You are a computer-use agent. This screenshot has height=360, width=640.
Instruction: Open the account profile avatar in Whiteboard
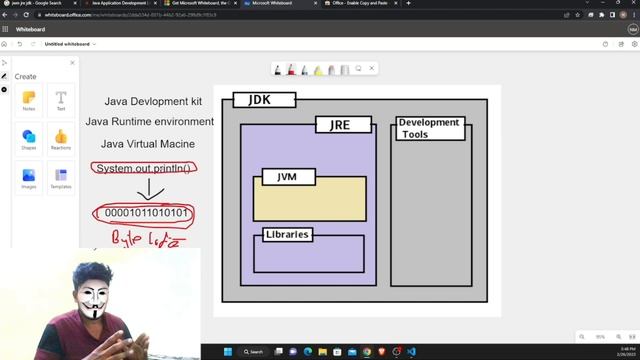coord(633,29)
